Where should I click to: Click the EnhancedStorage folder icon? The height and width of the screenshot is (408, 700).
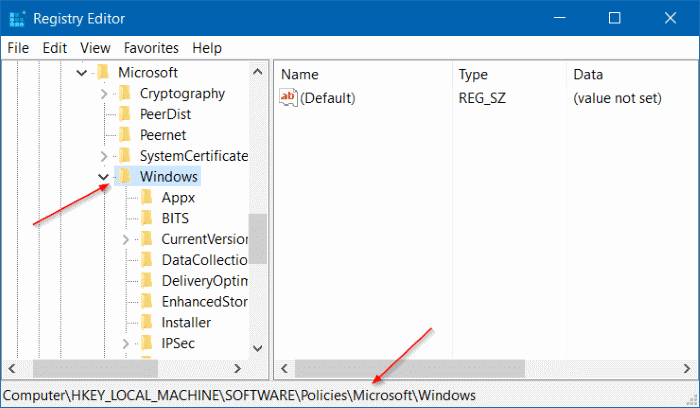pyautogui.click(x=147, y=301)
